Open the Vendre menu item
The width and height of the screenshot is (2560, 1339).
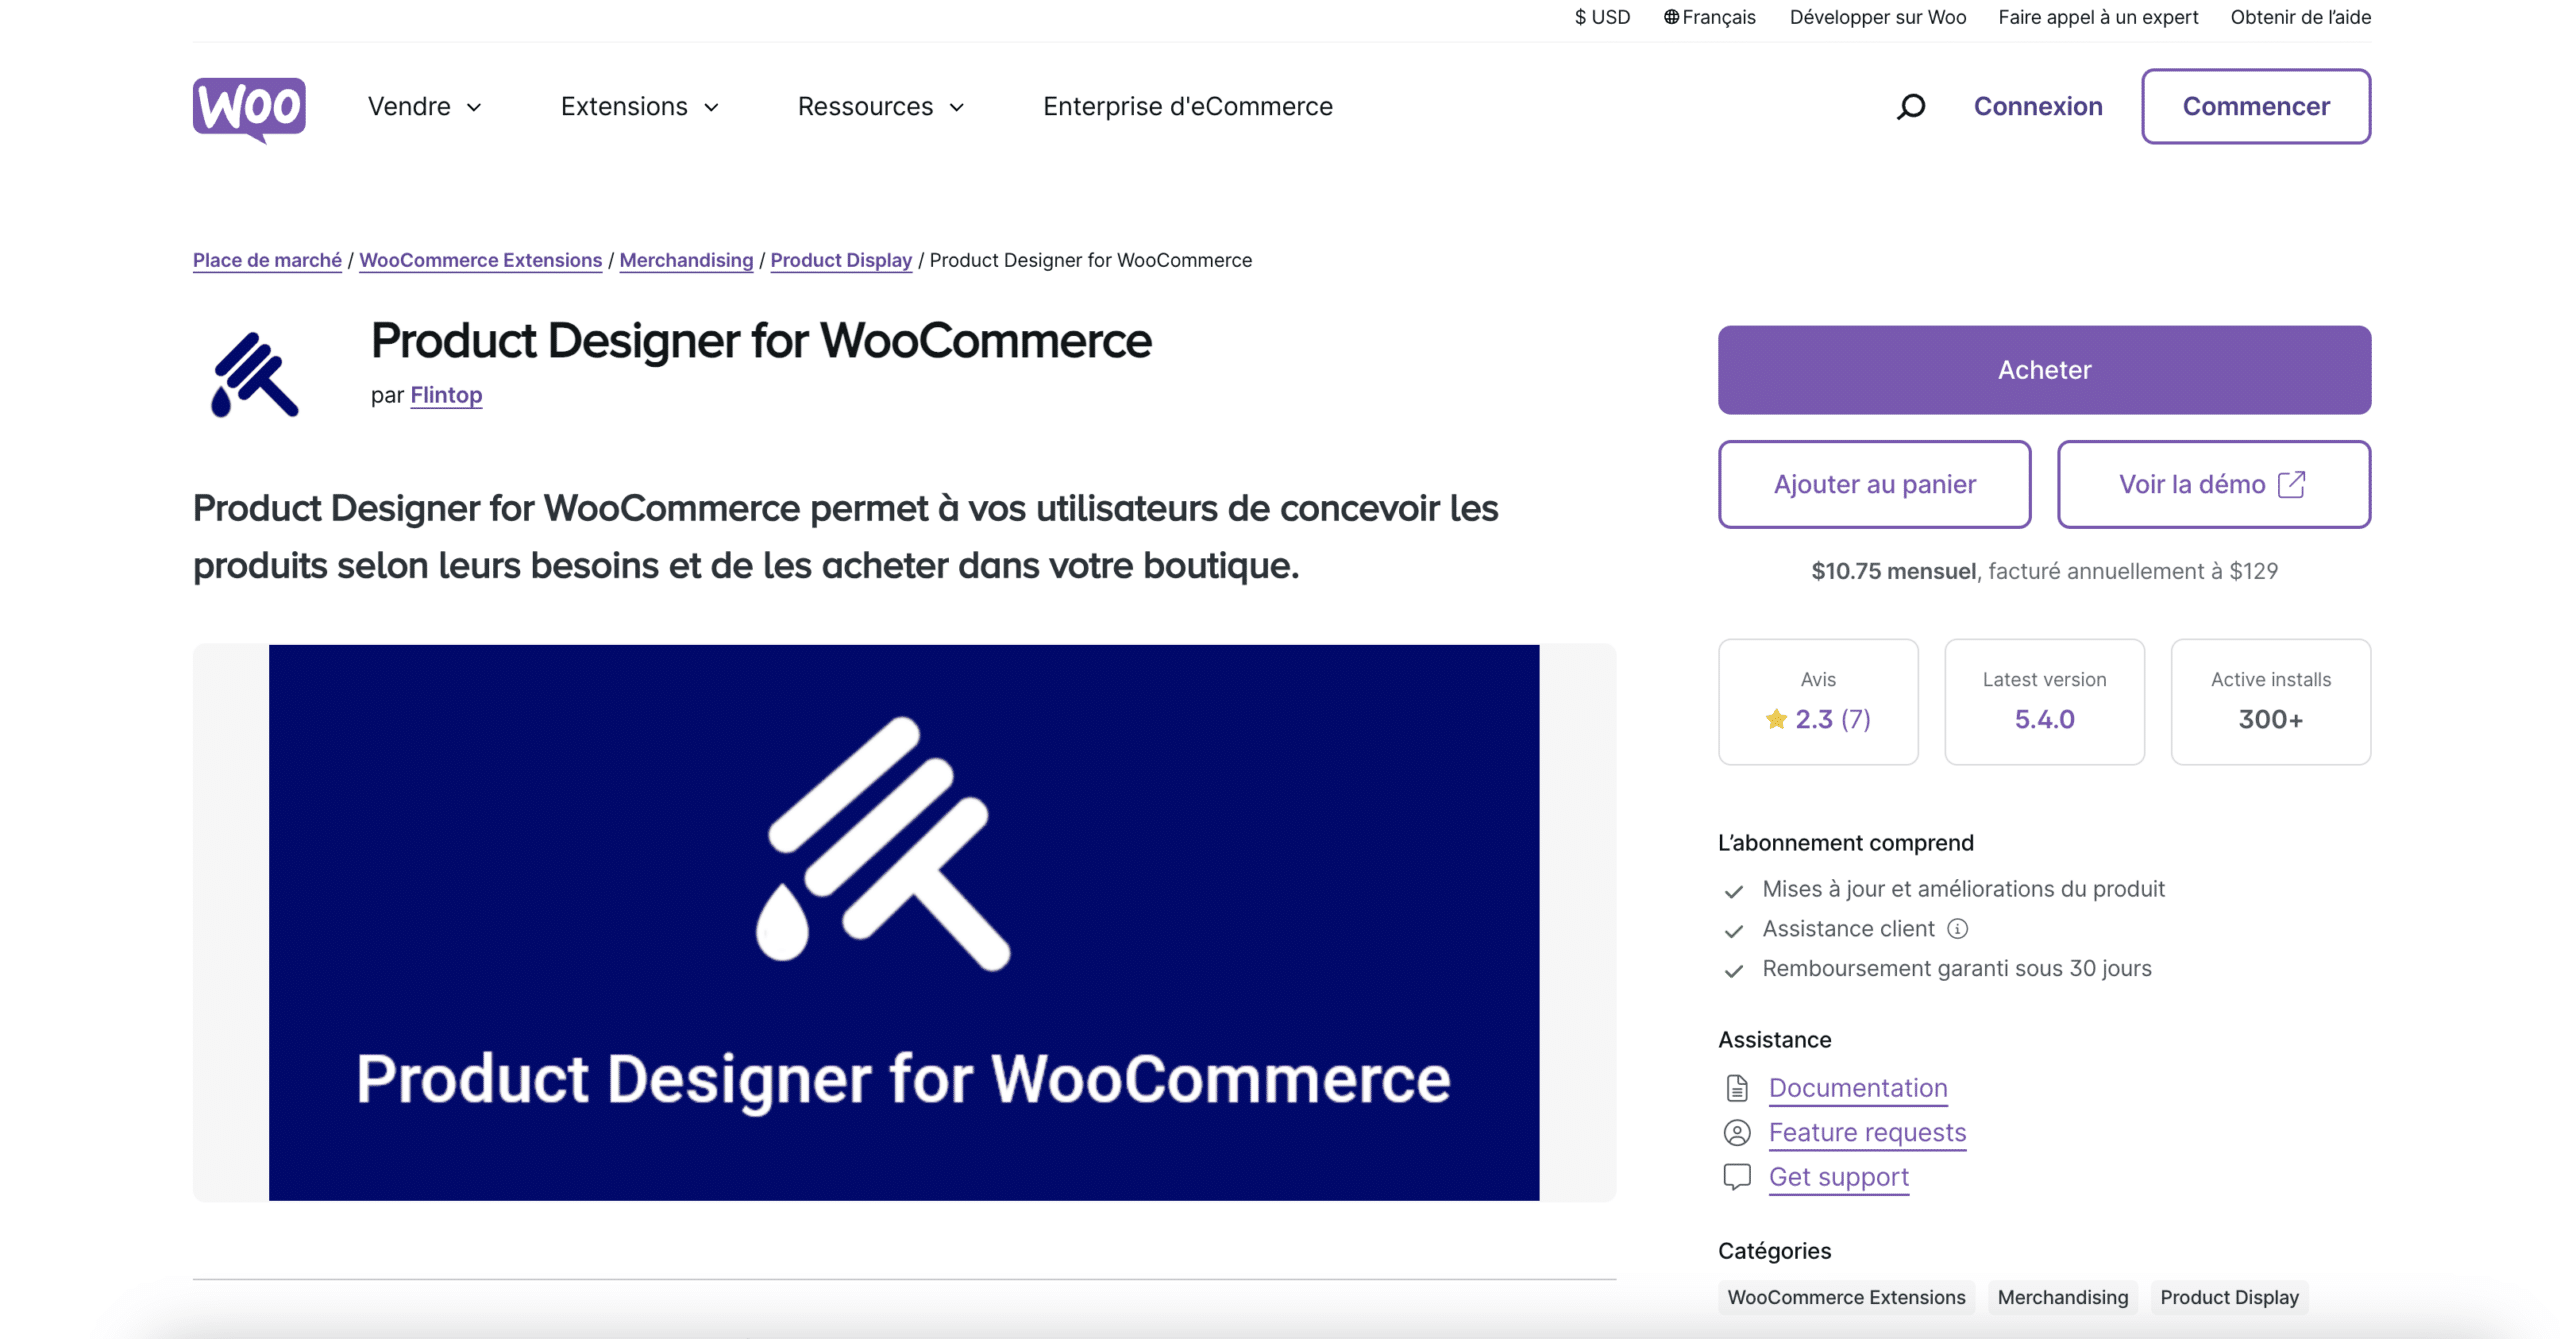click(423, 106)
